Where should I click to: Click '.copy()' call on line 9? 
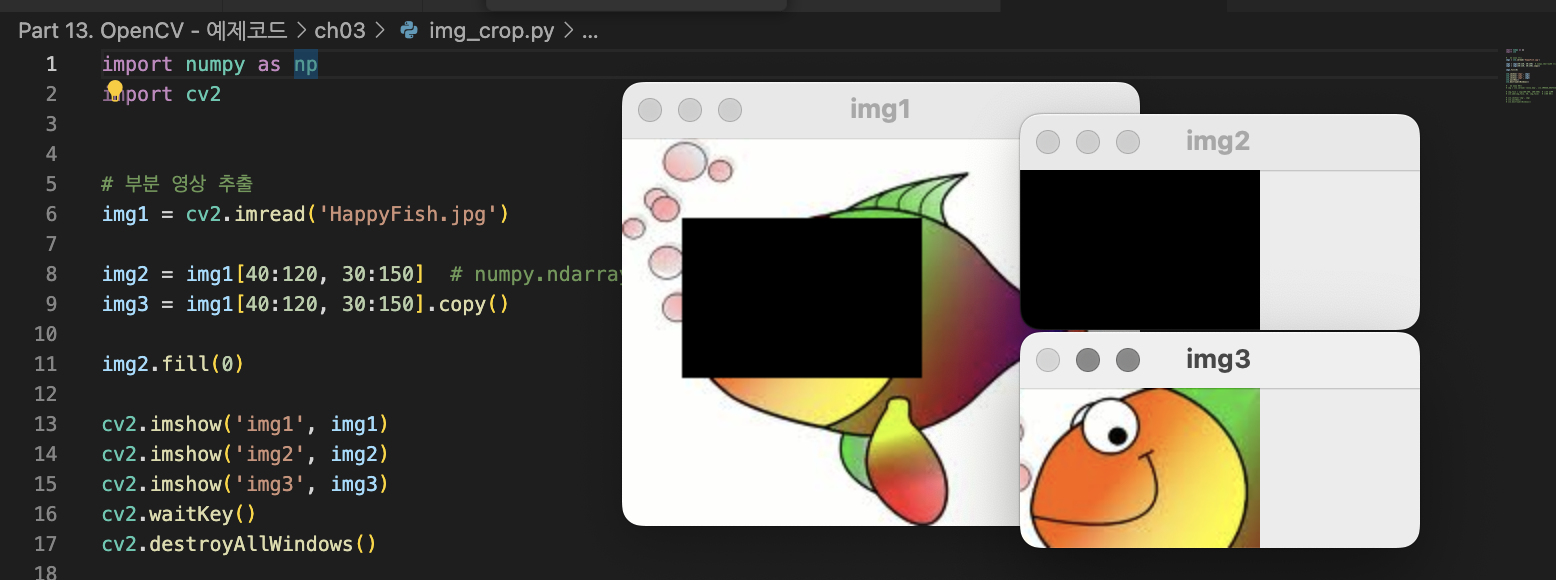pyautogui.click(x=467, y=304)
